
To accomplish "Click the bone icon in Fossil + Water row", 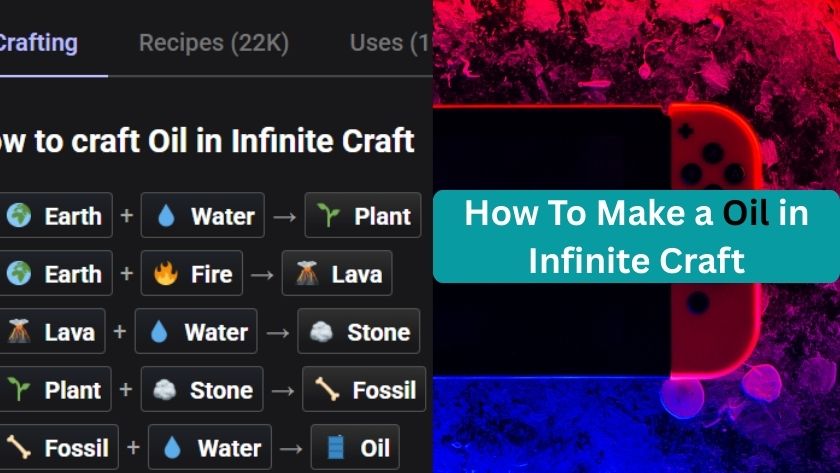I will (19, 447).
